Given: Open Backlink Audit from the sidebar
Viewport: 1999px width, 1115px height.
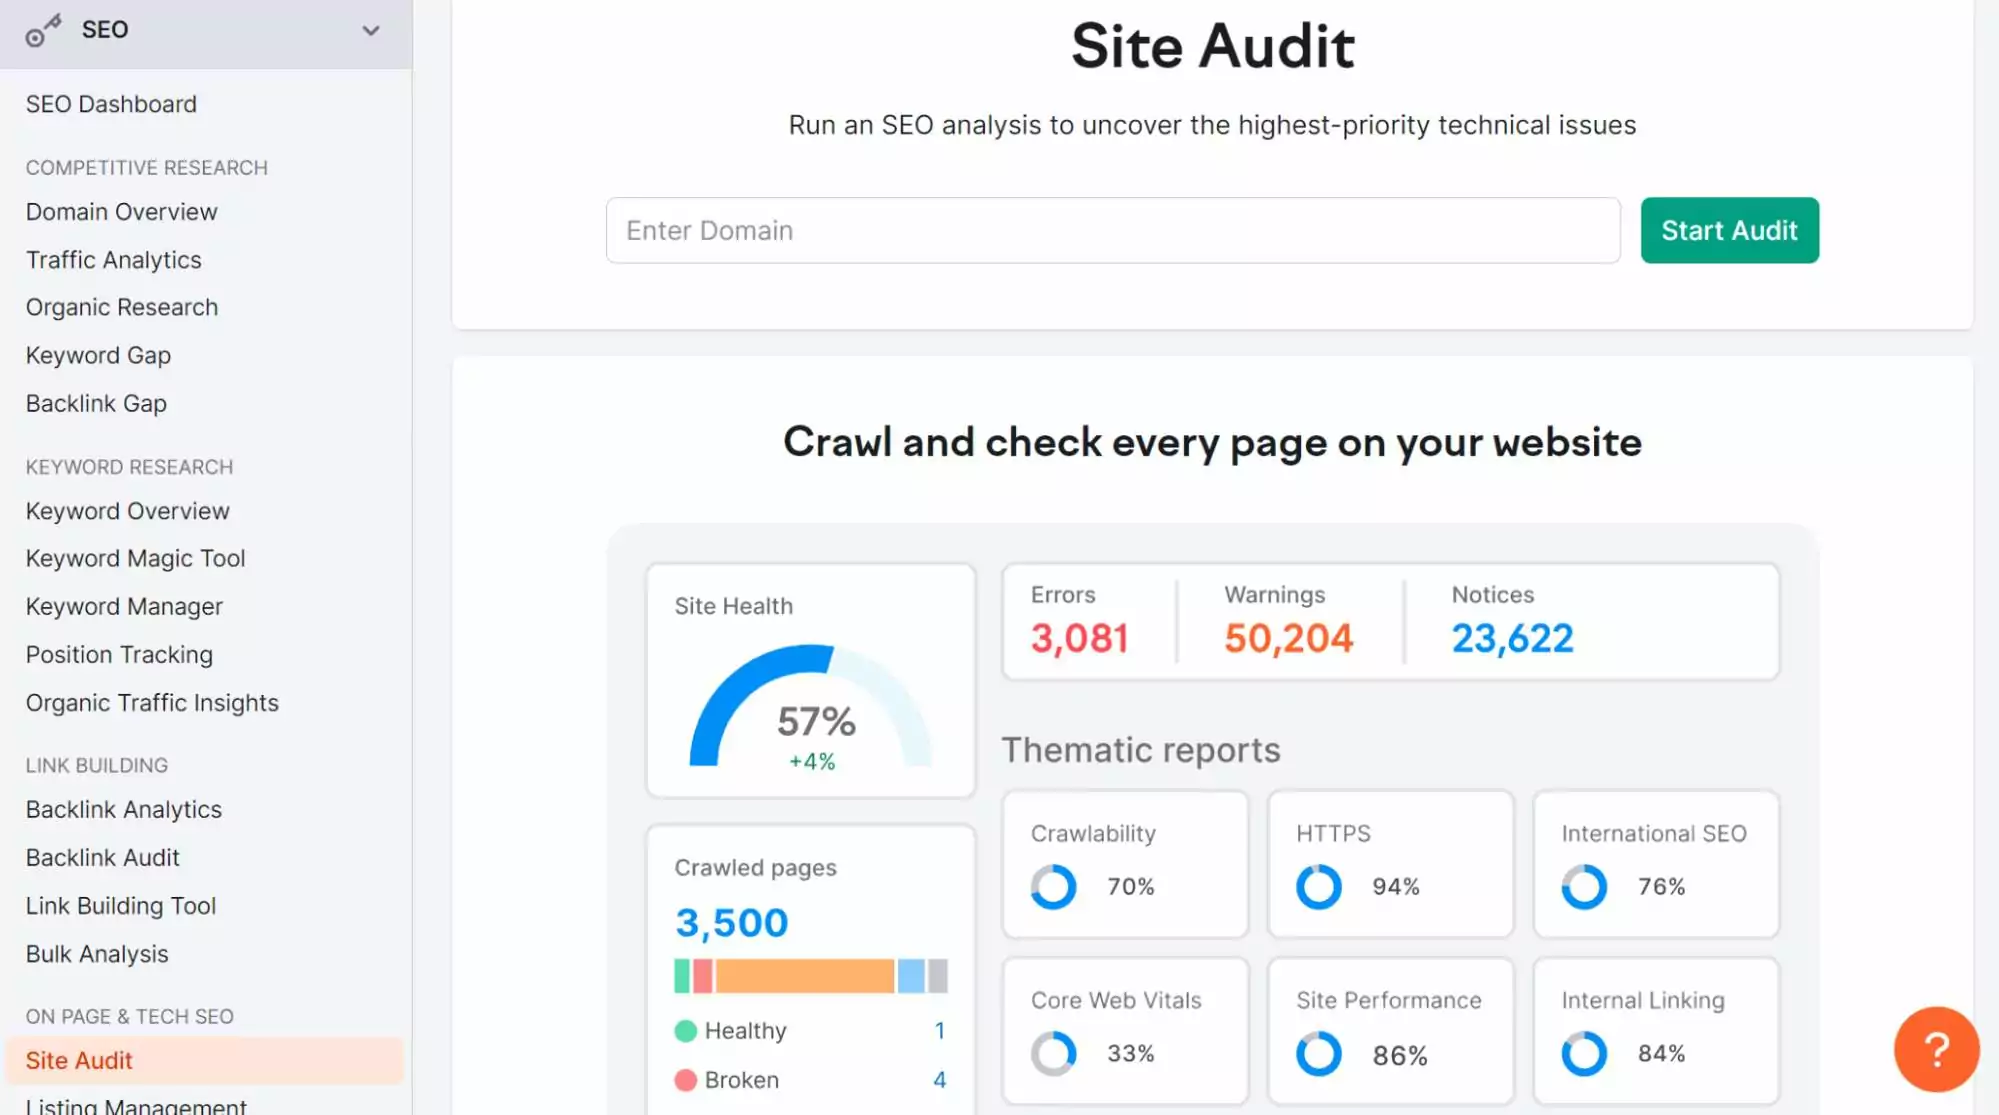Looking at the screenshot, I should (x=102, y=857).
